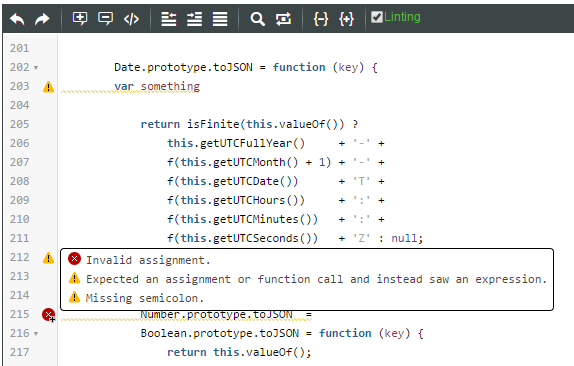Viewport: 574px width, 366px height.
Task: Click 'null;' on line 211
Action: coord(407,239)
